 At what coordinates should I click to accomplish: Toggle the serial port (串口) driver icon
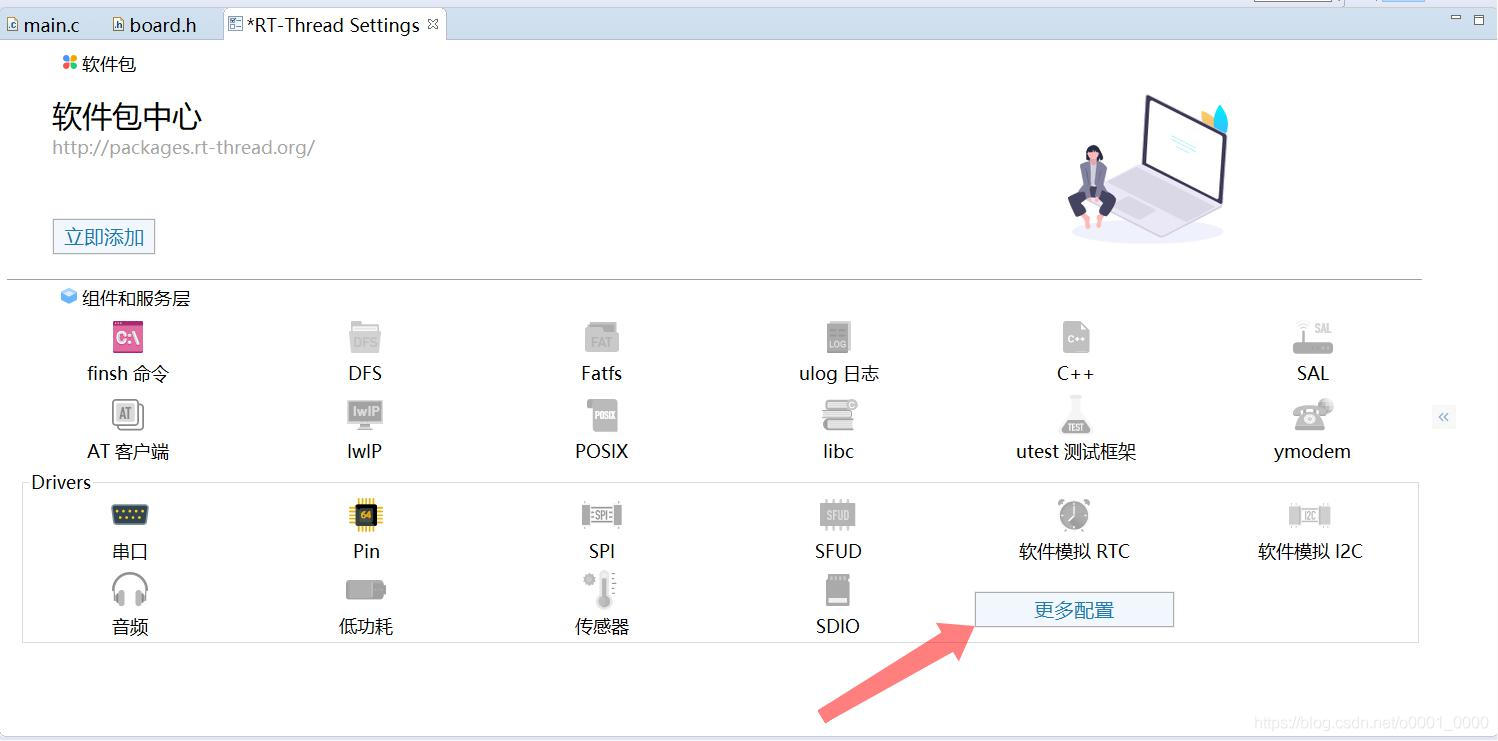pyautogui.click(x=130, y=515)
